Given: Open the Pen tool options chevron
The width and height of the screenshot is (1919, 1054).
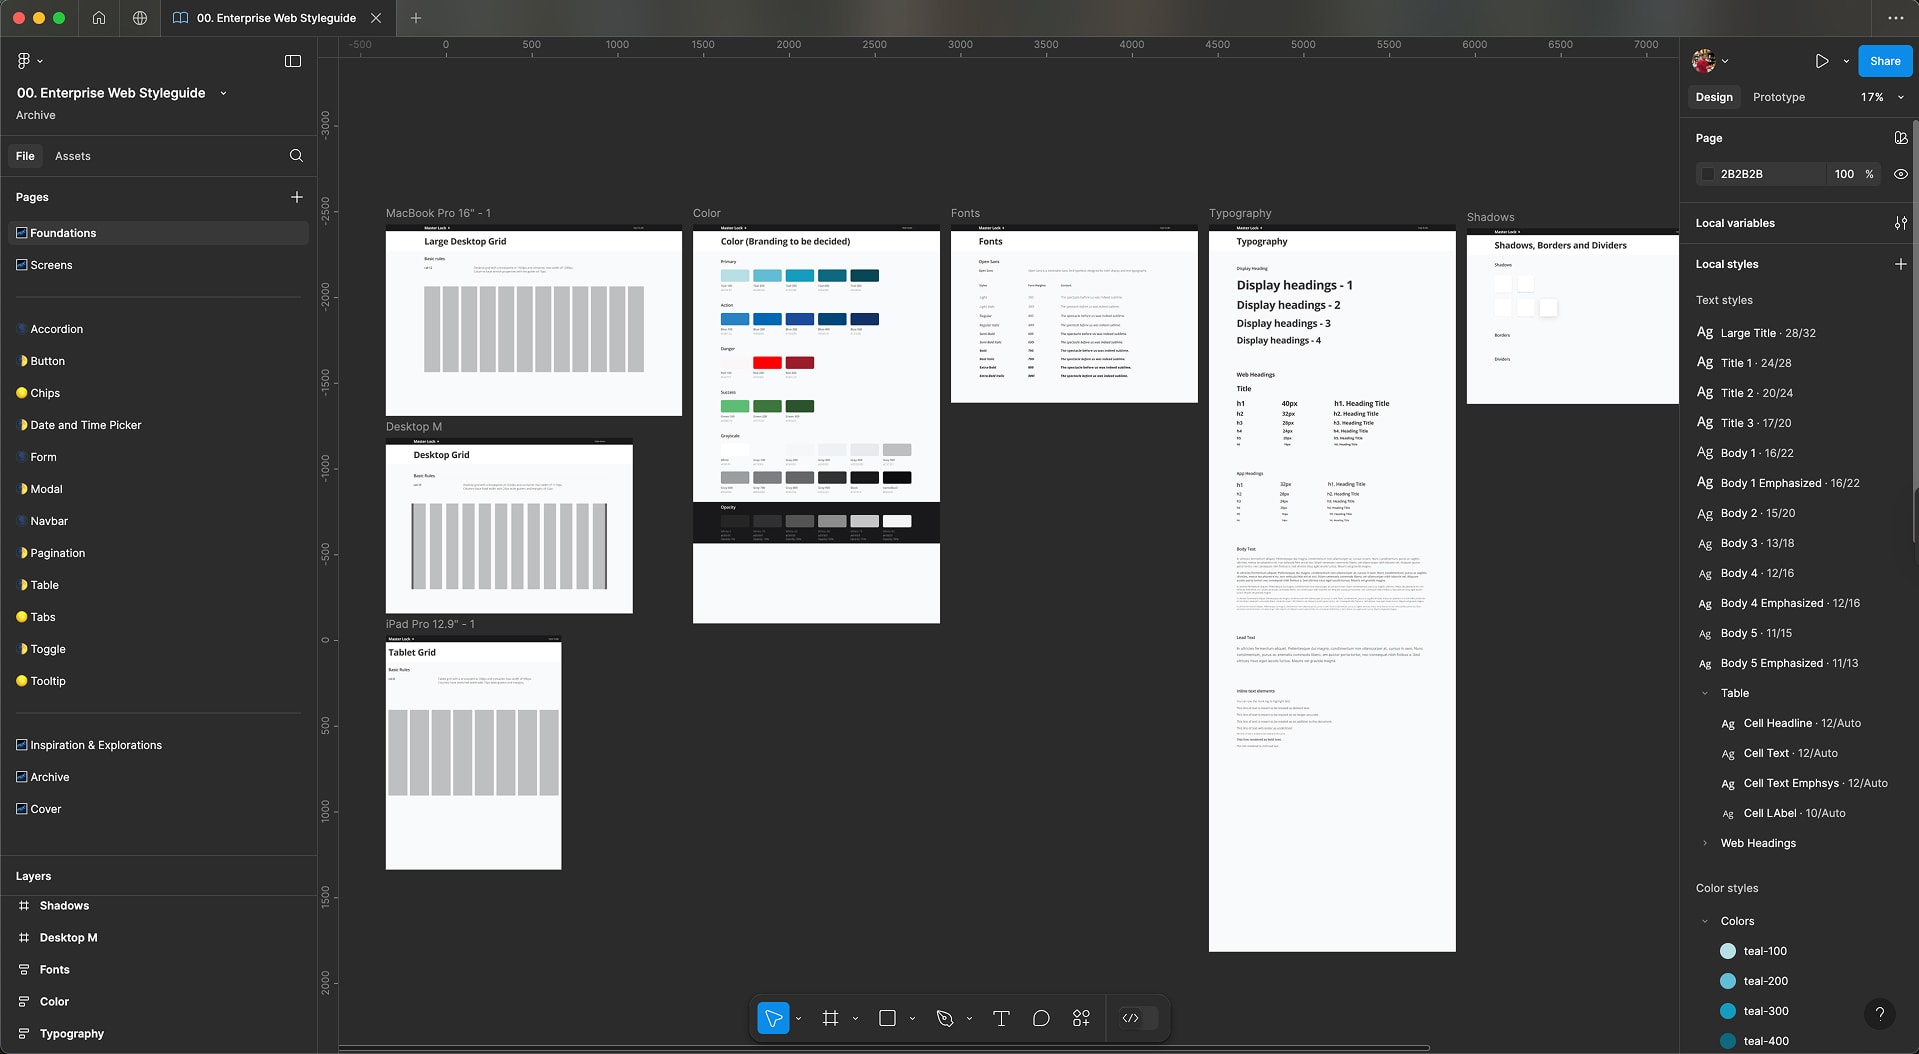Looking at the screenshot, I should pos(969,1019).
